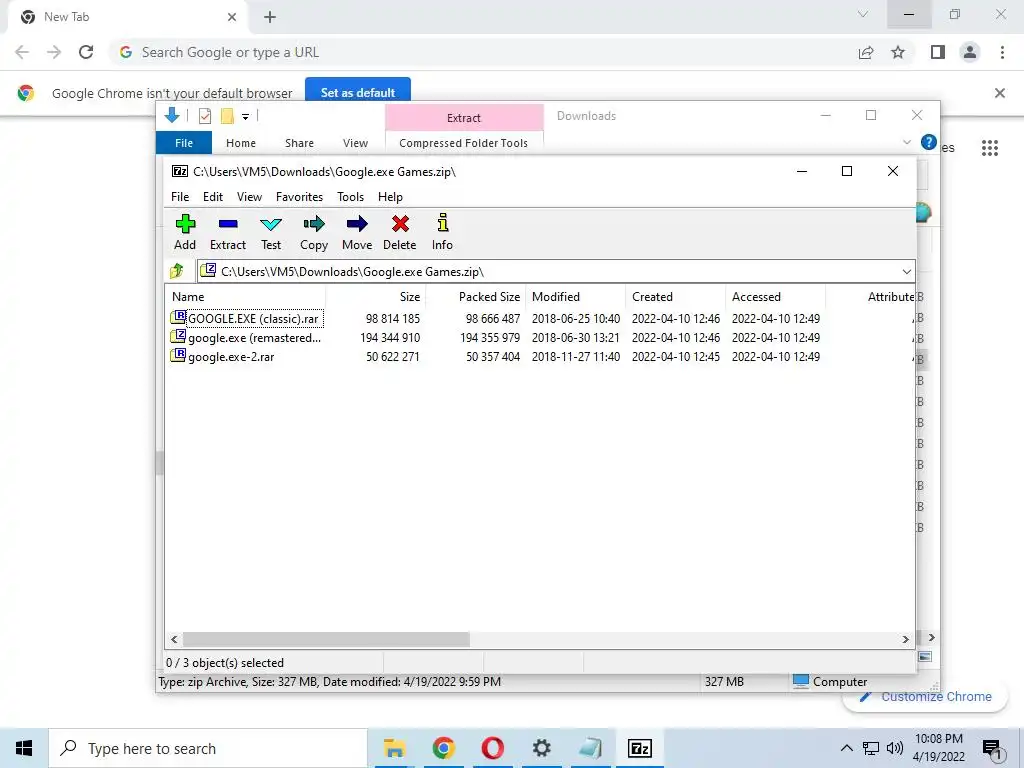This screenshot has height=768, width=1024.
Task: Bookmark this tab with the star icon
Action: pos(898,52)
